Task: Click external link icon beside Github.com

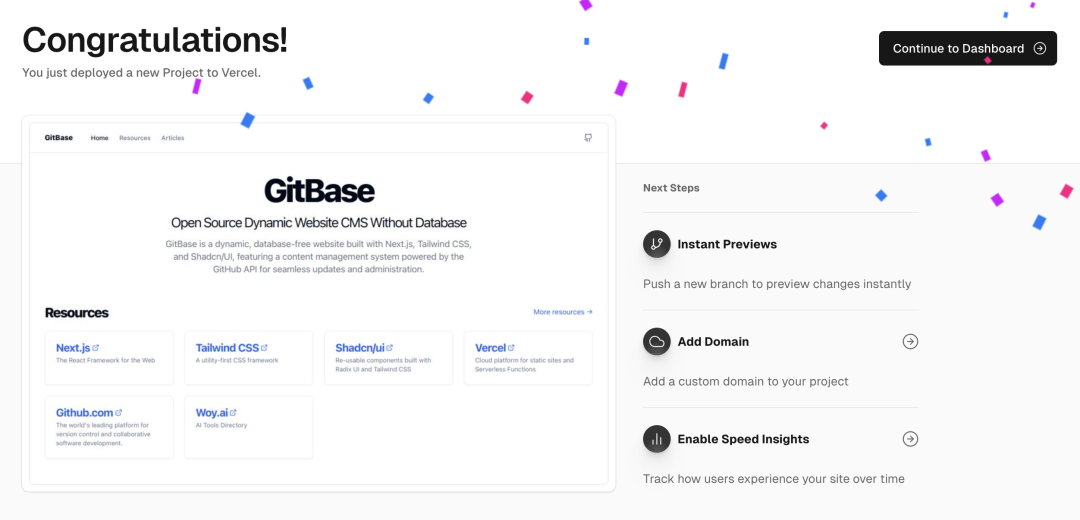Action: pos(118,413)
